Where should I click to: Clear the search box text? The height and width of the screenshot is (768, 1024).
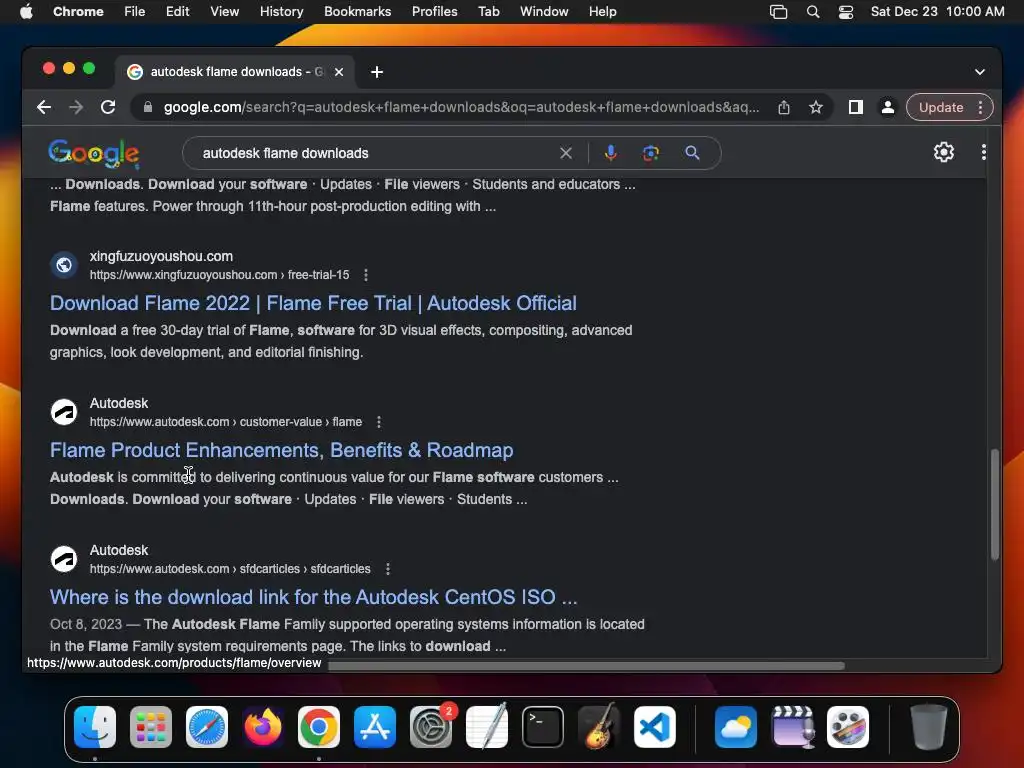(566, 153)
